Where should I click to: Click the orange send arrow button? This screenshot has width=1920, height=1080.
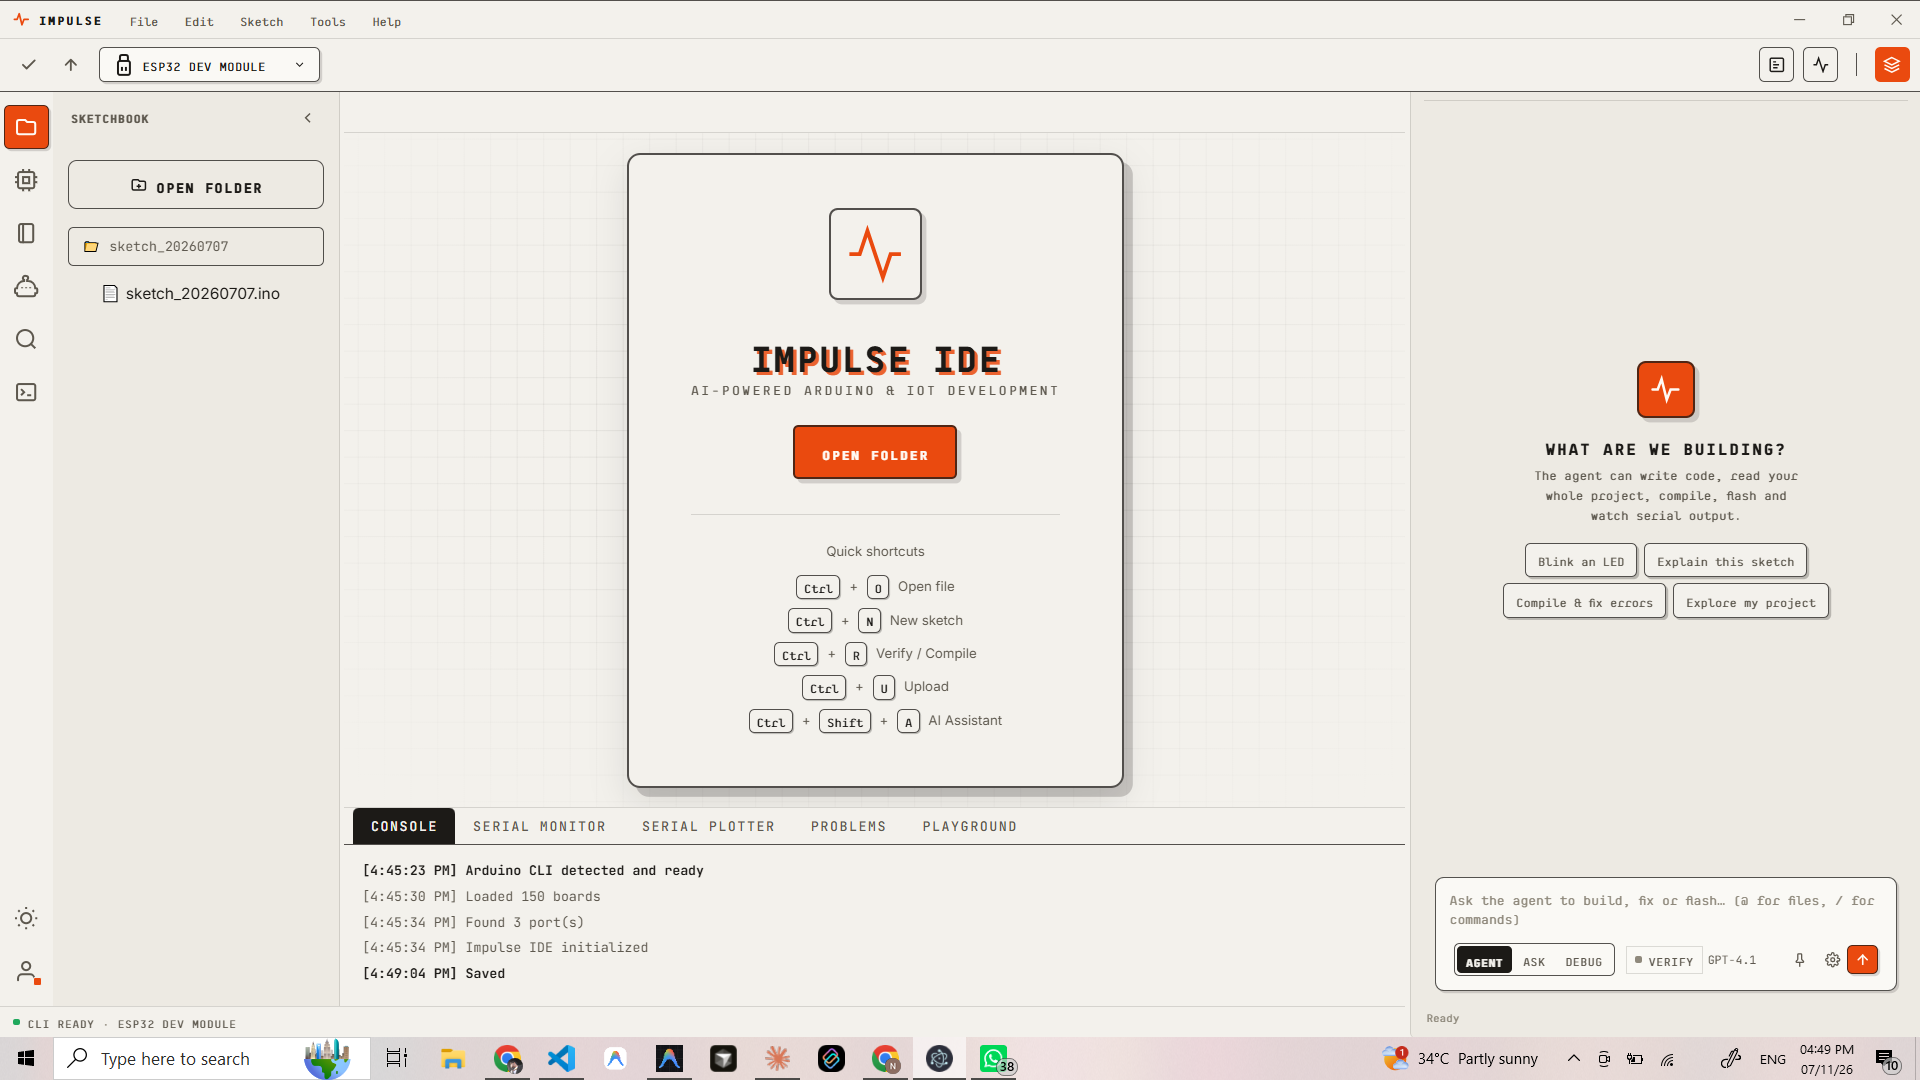(1862, 960)
